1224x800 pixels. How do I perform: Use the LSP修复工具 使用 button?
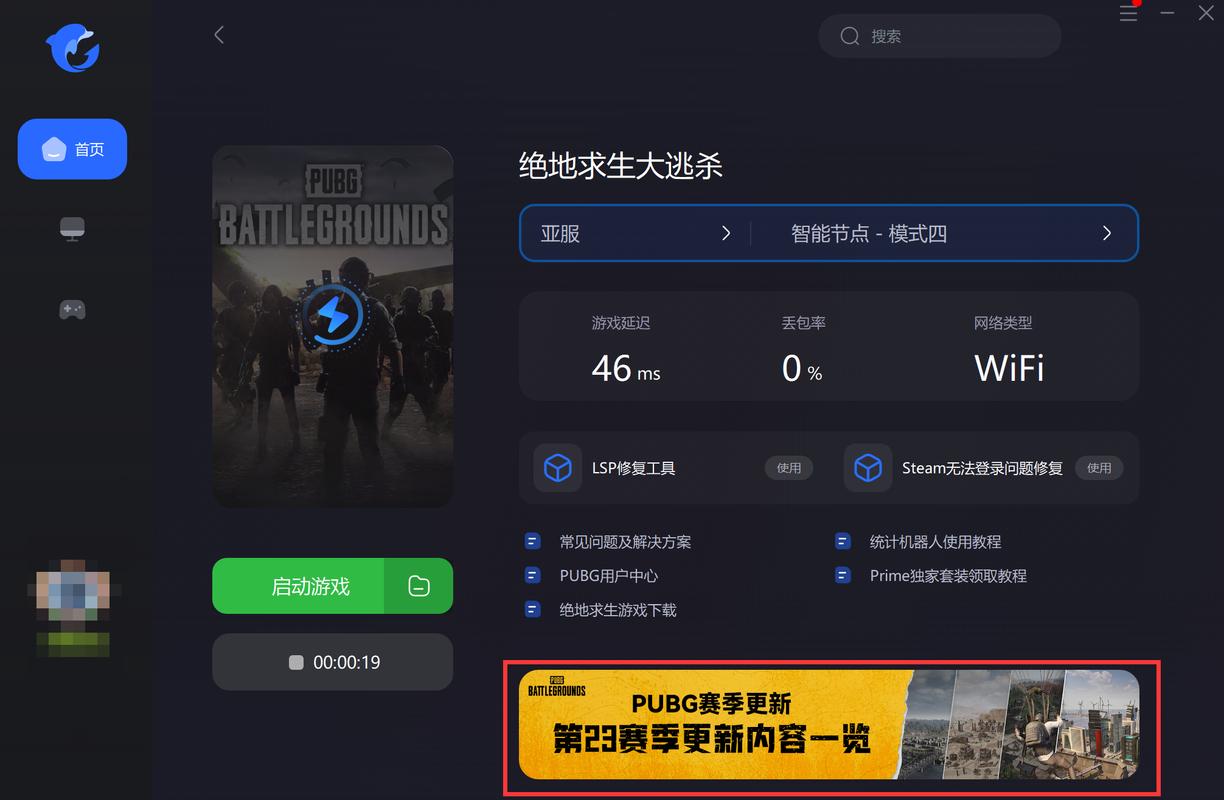789,467
